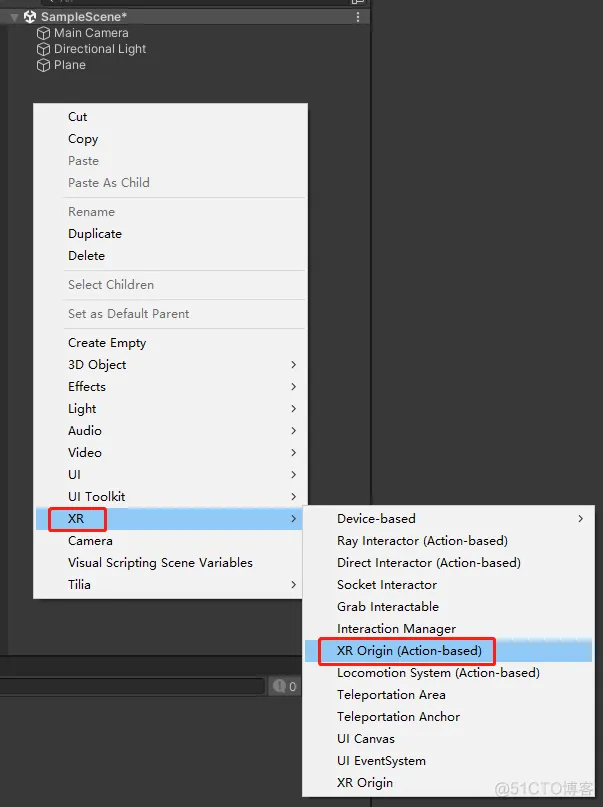Expand the Effects submenu arrow
The image size is (603, 807).
pos(293,387)
